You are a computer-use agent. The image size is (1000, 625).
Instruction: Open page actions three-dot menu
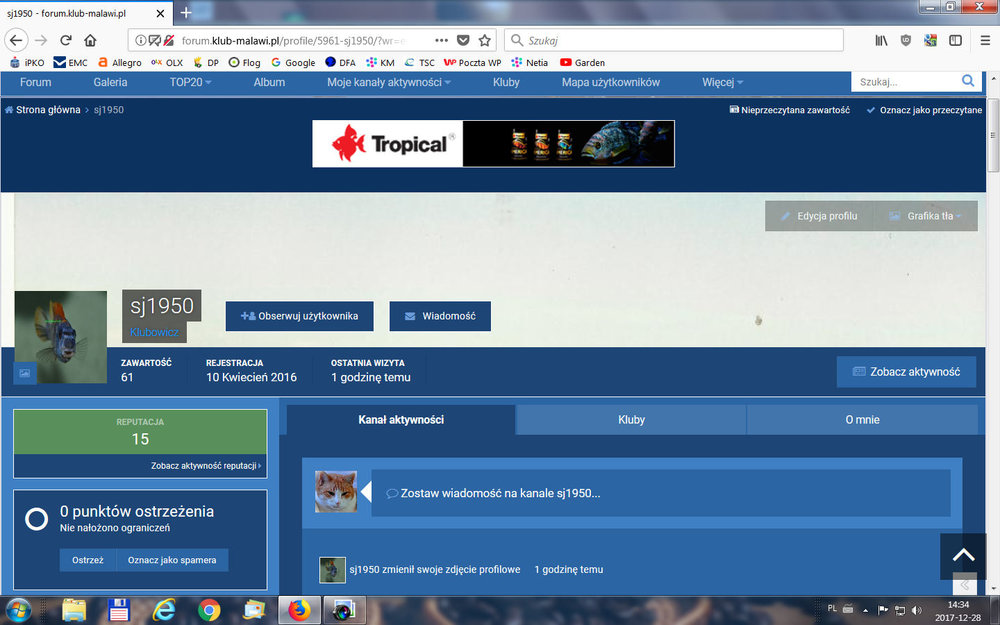(441, 40)
